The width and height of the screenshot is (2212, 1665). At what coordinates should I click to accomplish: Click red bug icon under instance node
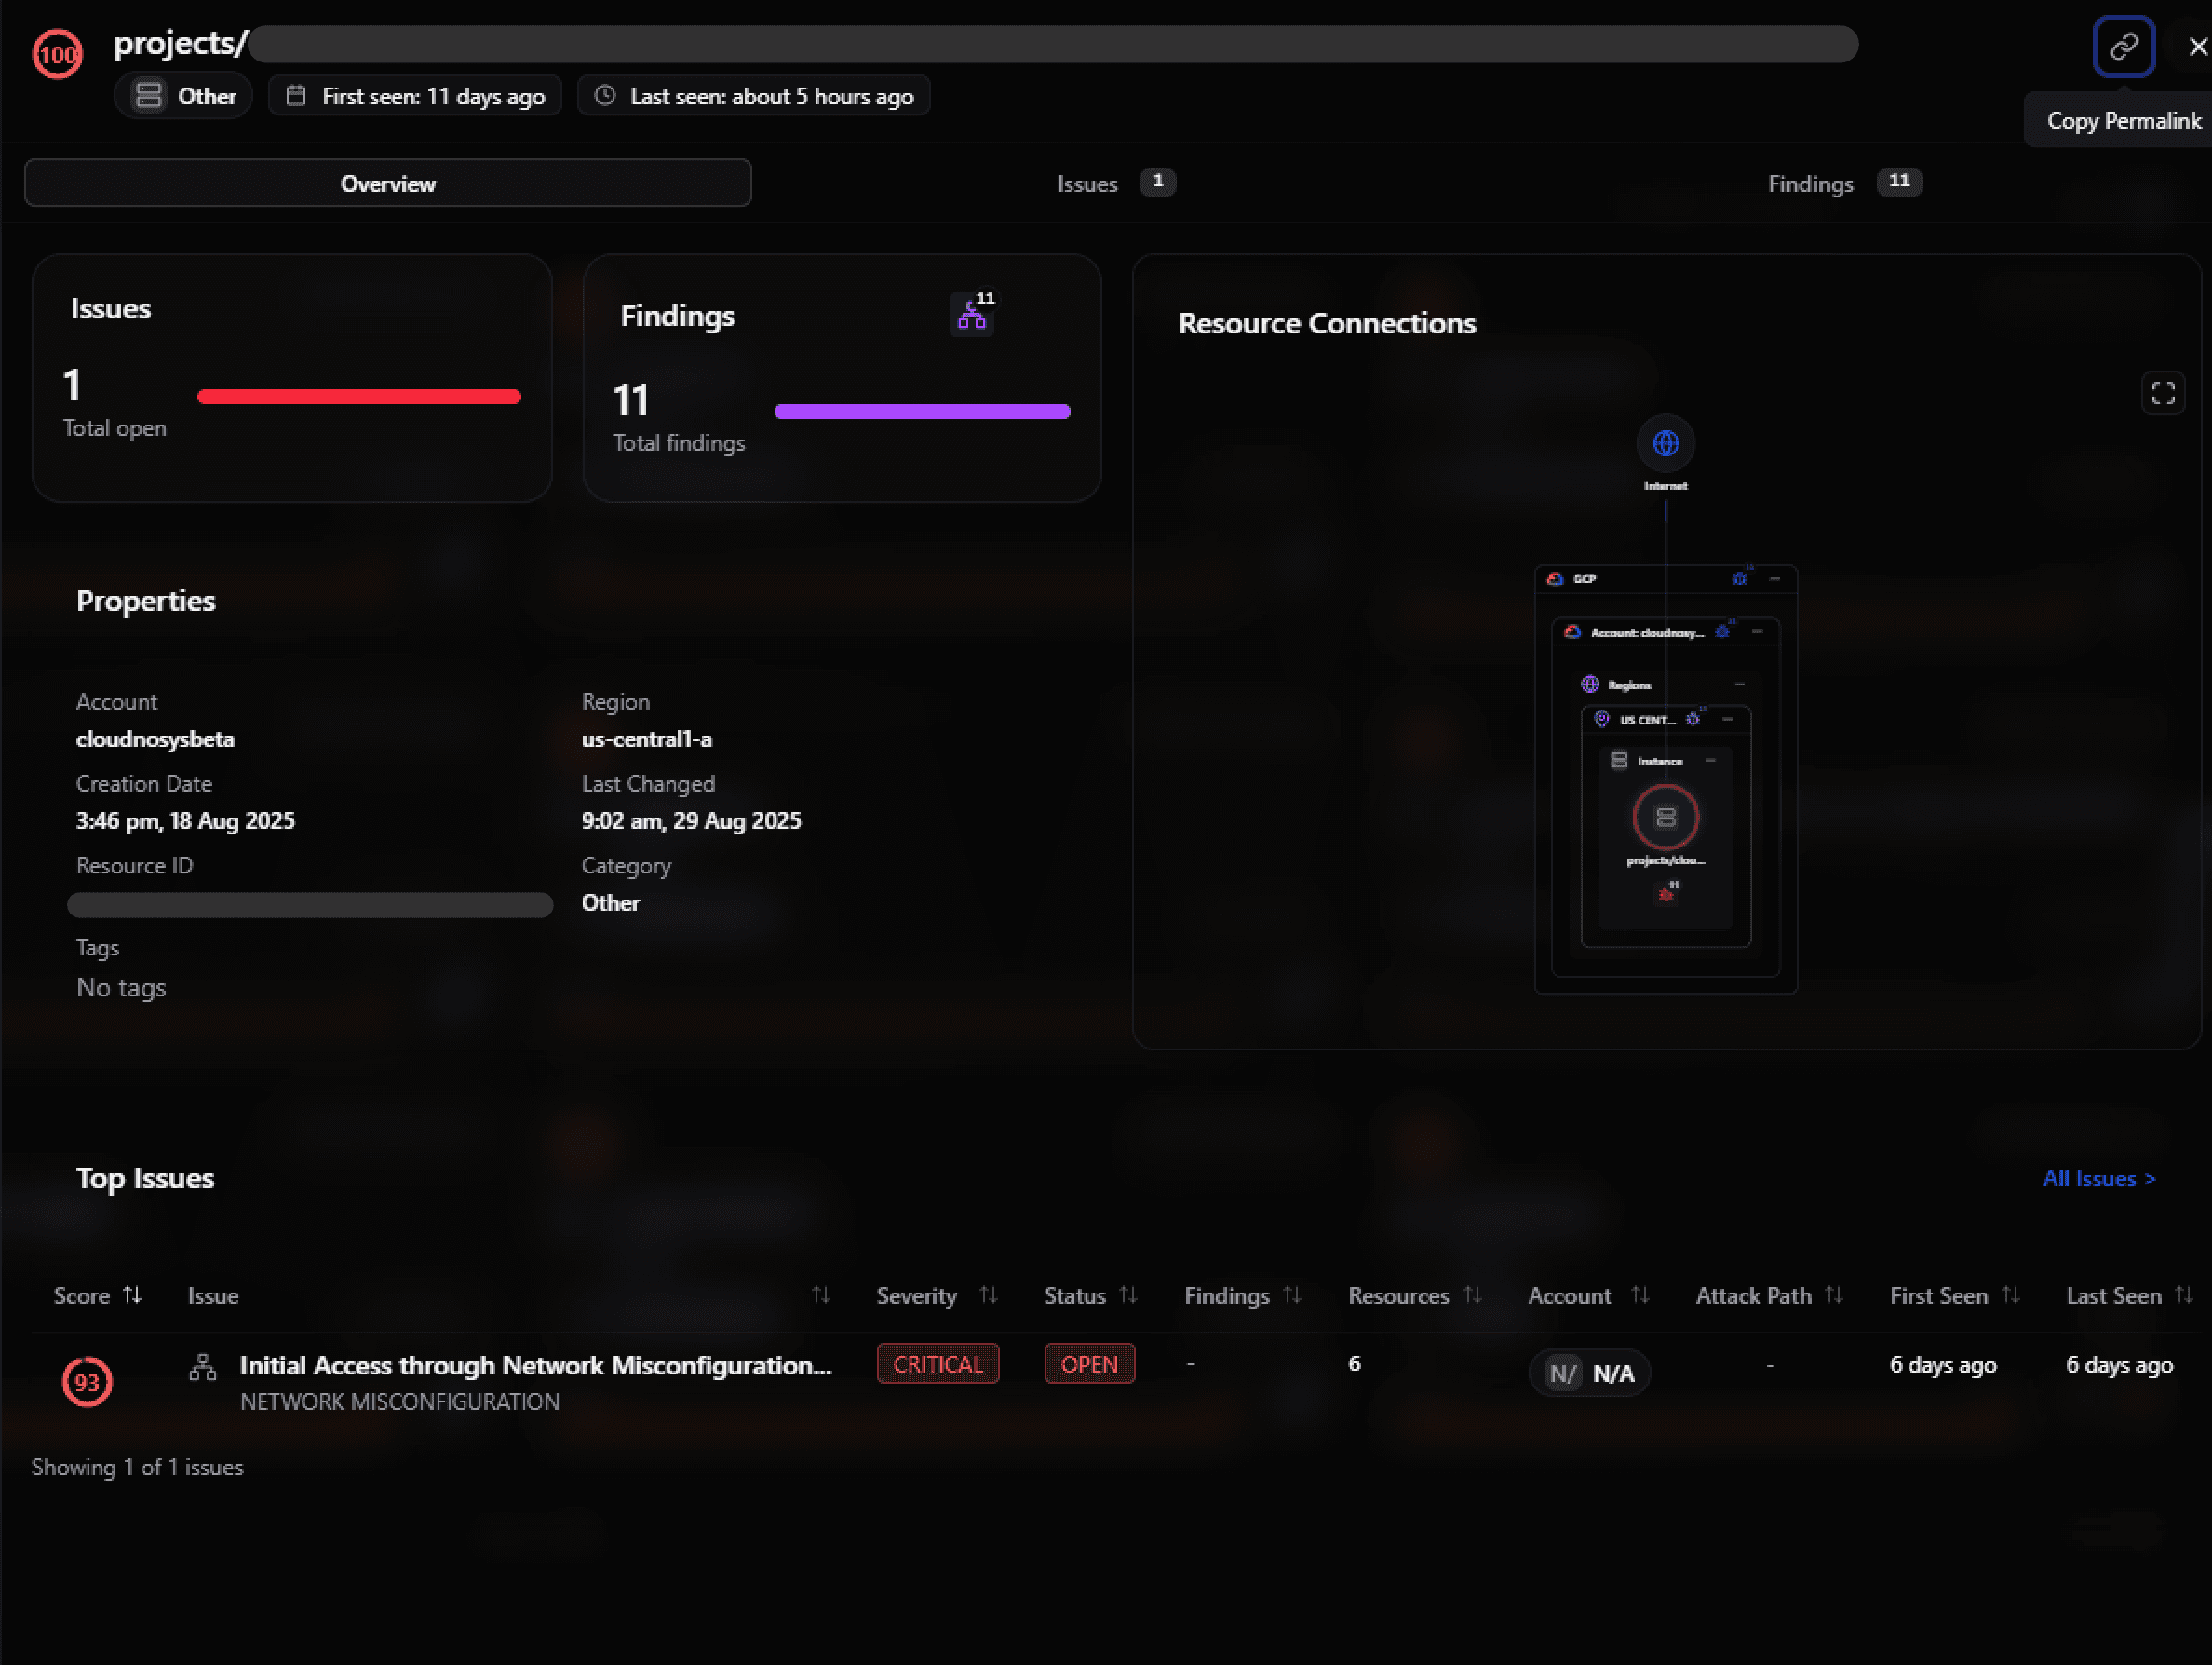click(1666, 893)
